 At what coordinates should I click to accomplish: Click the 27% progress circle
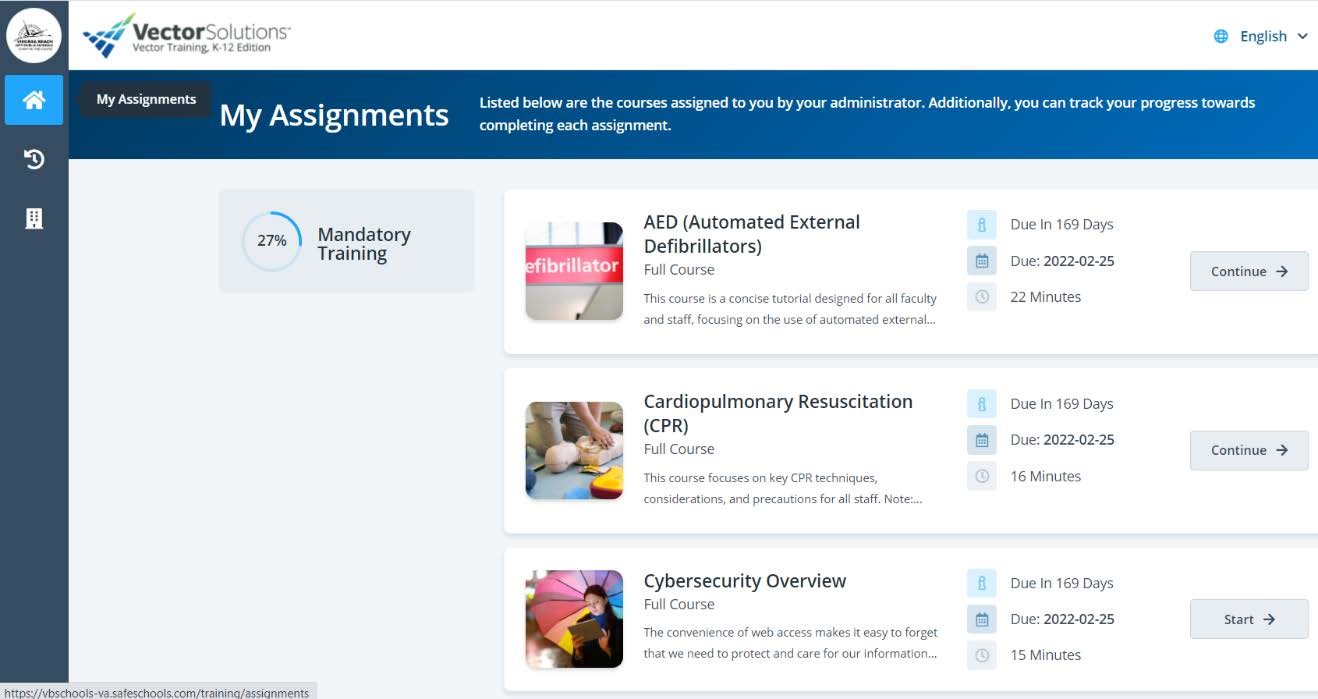[271, 241]
